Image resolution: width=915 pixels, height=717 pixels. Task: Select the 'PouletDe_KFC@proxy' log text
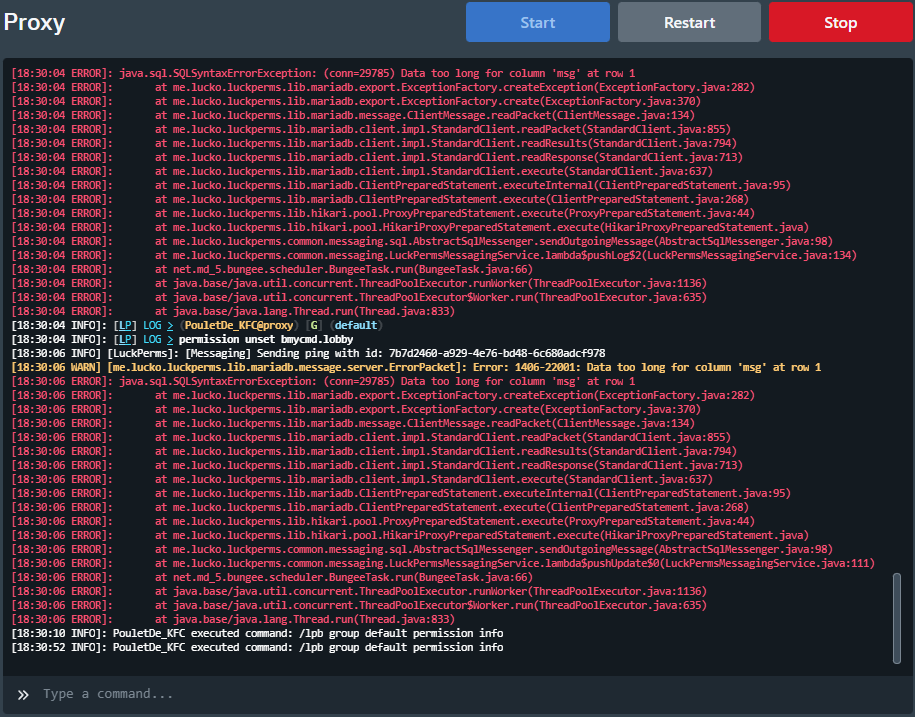point(239,325)
